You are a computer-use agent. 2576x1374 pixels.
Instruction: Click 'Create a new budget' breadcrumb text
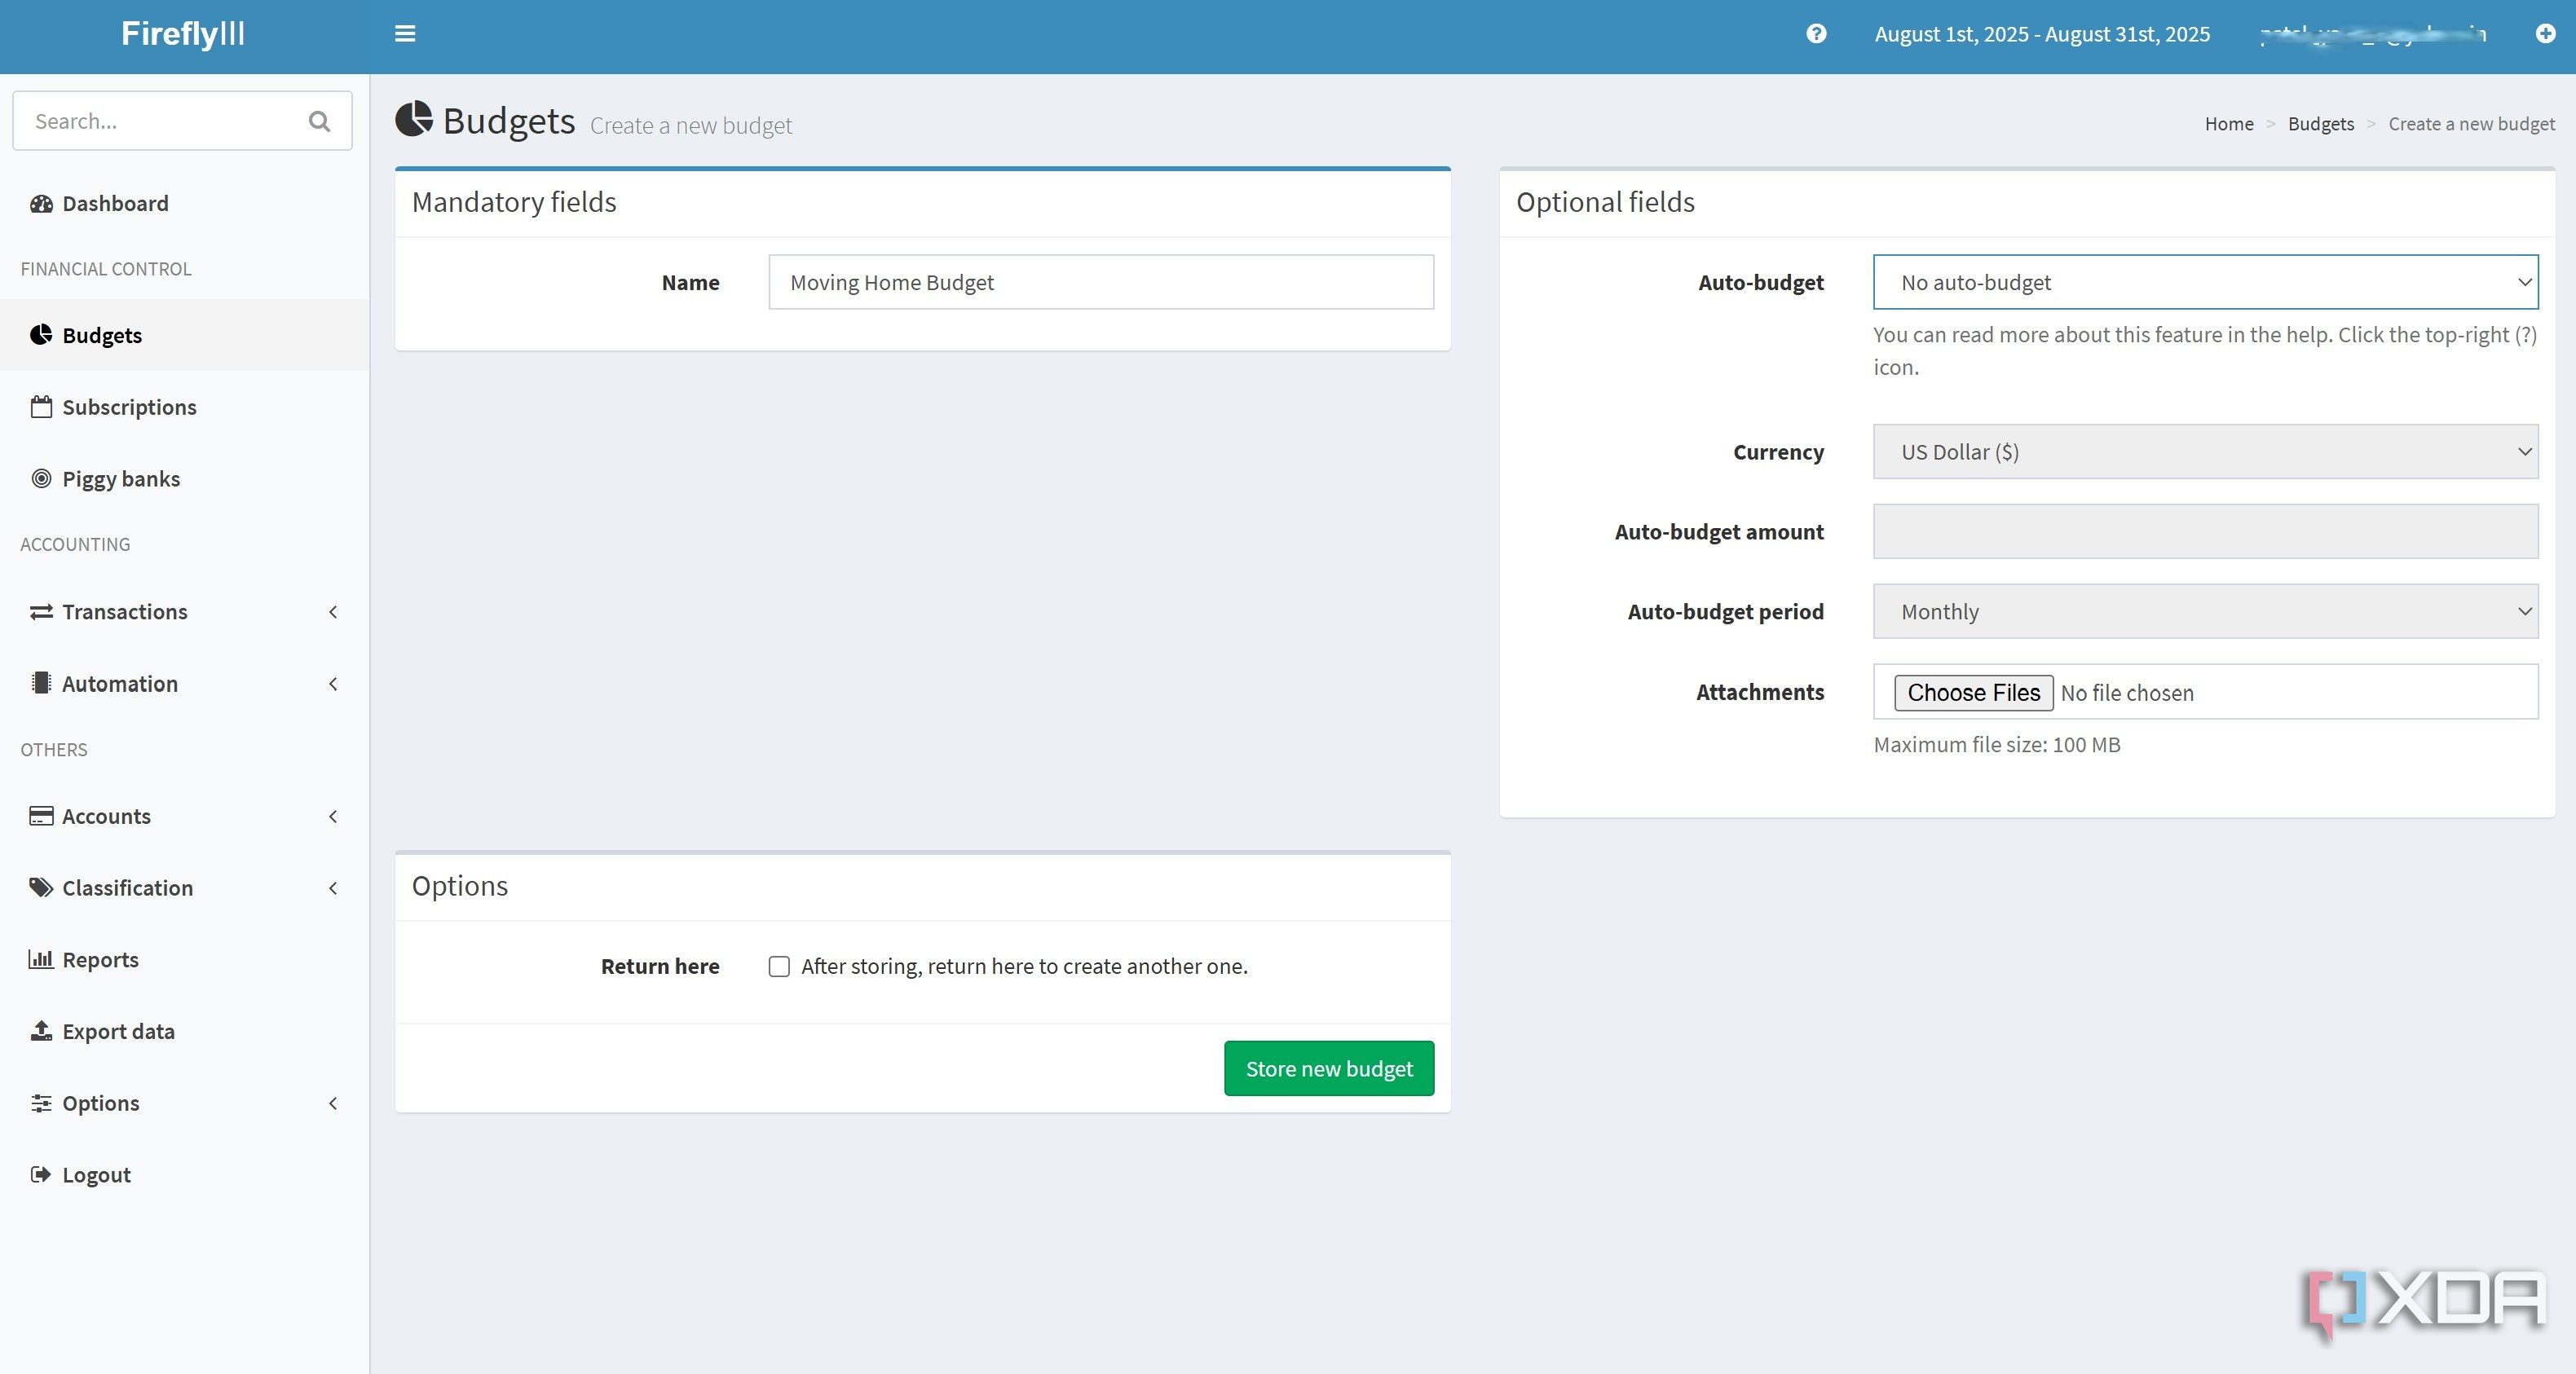pos(2471,124)
